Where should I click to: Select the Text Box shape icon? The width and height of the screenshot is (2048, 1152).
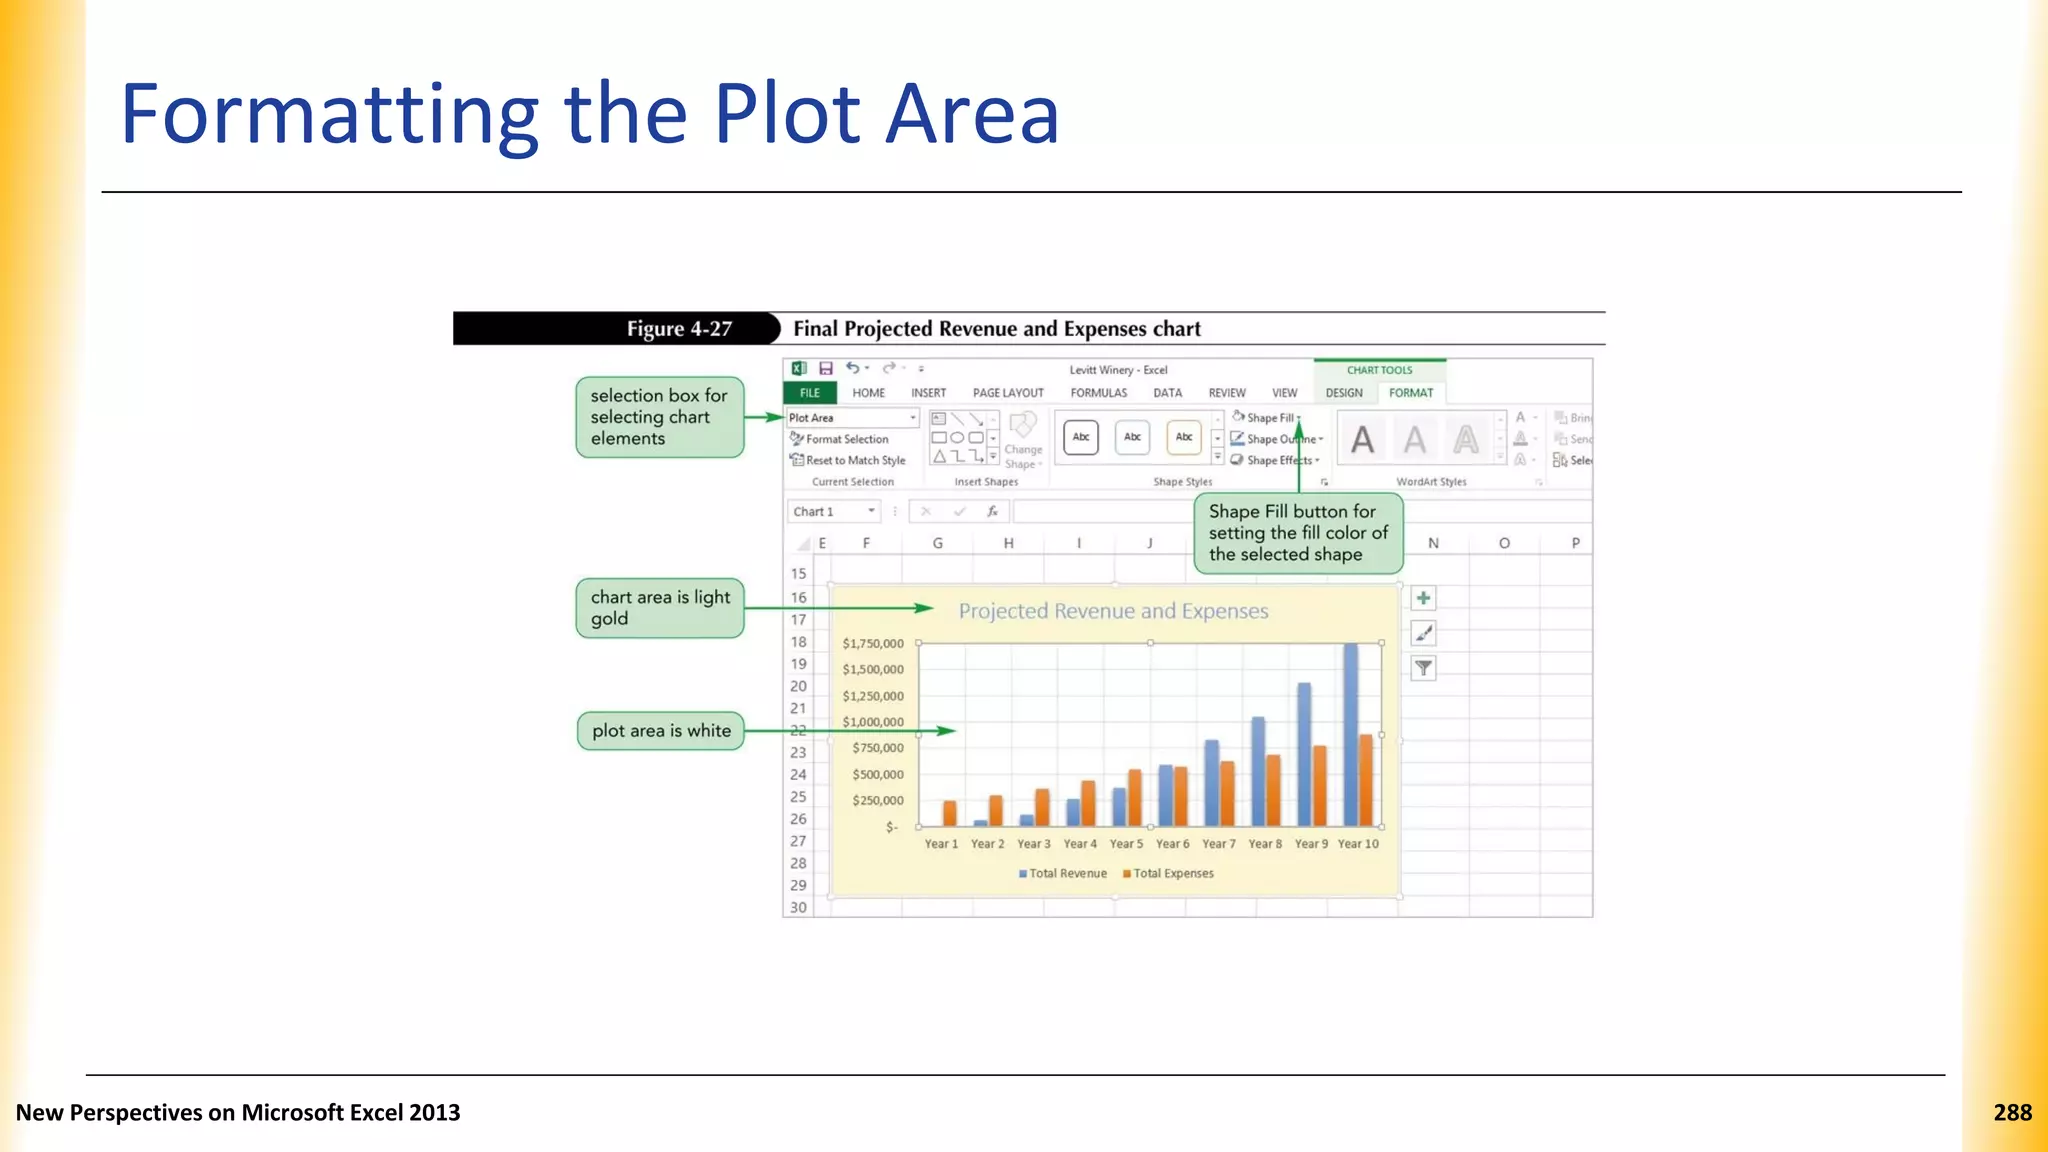click(939, 418)
